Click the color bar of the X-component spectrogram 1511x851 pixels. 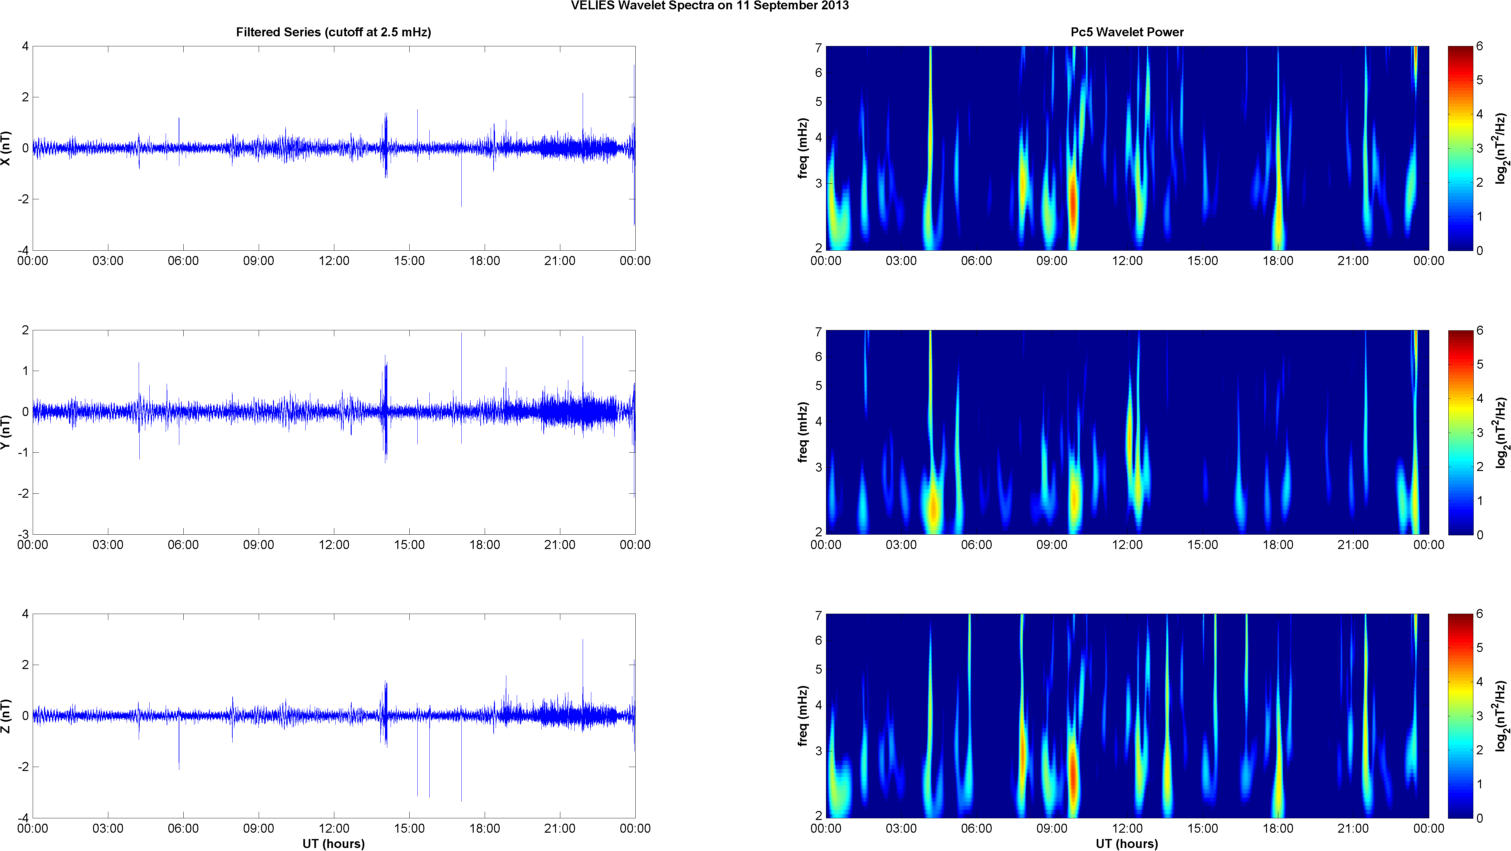pyautogui.click(x=1460, y=148)
